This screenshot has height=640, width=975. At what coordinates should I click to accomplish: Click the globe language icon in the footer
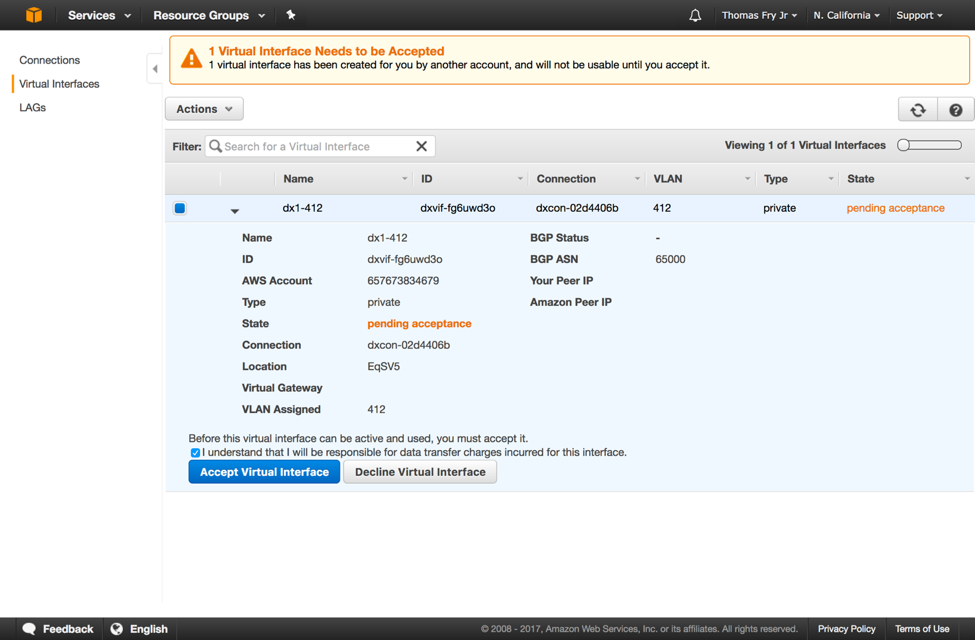117,629
